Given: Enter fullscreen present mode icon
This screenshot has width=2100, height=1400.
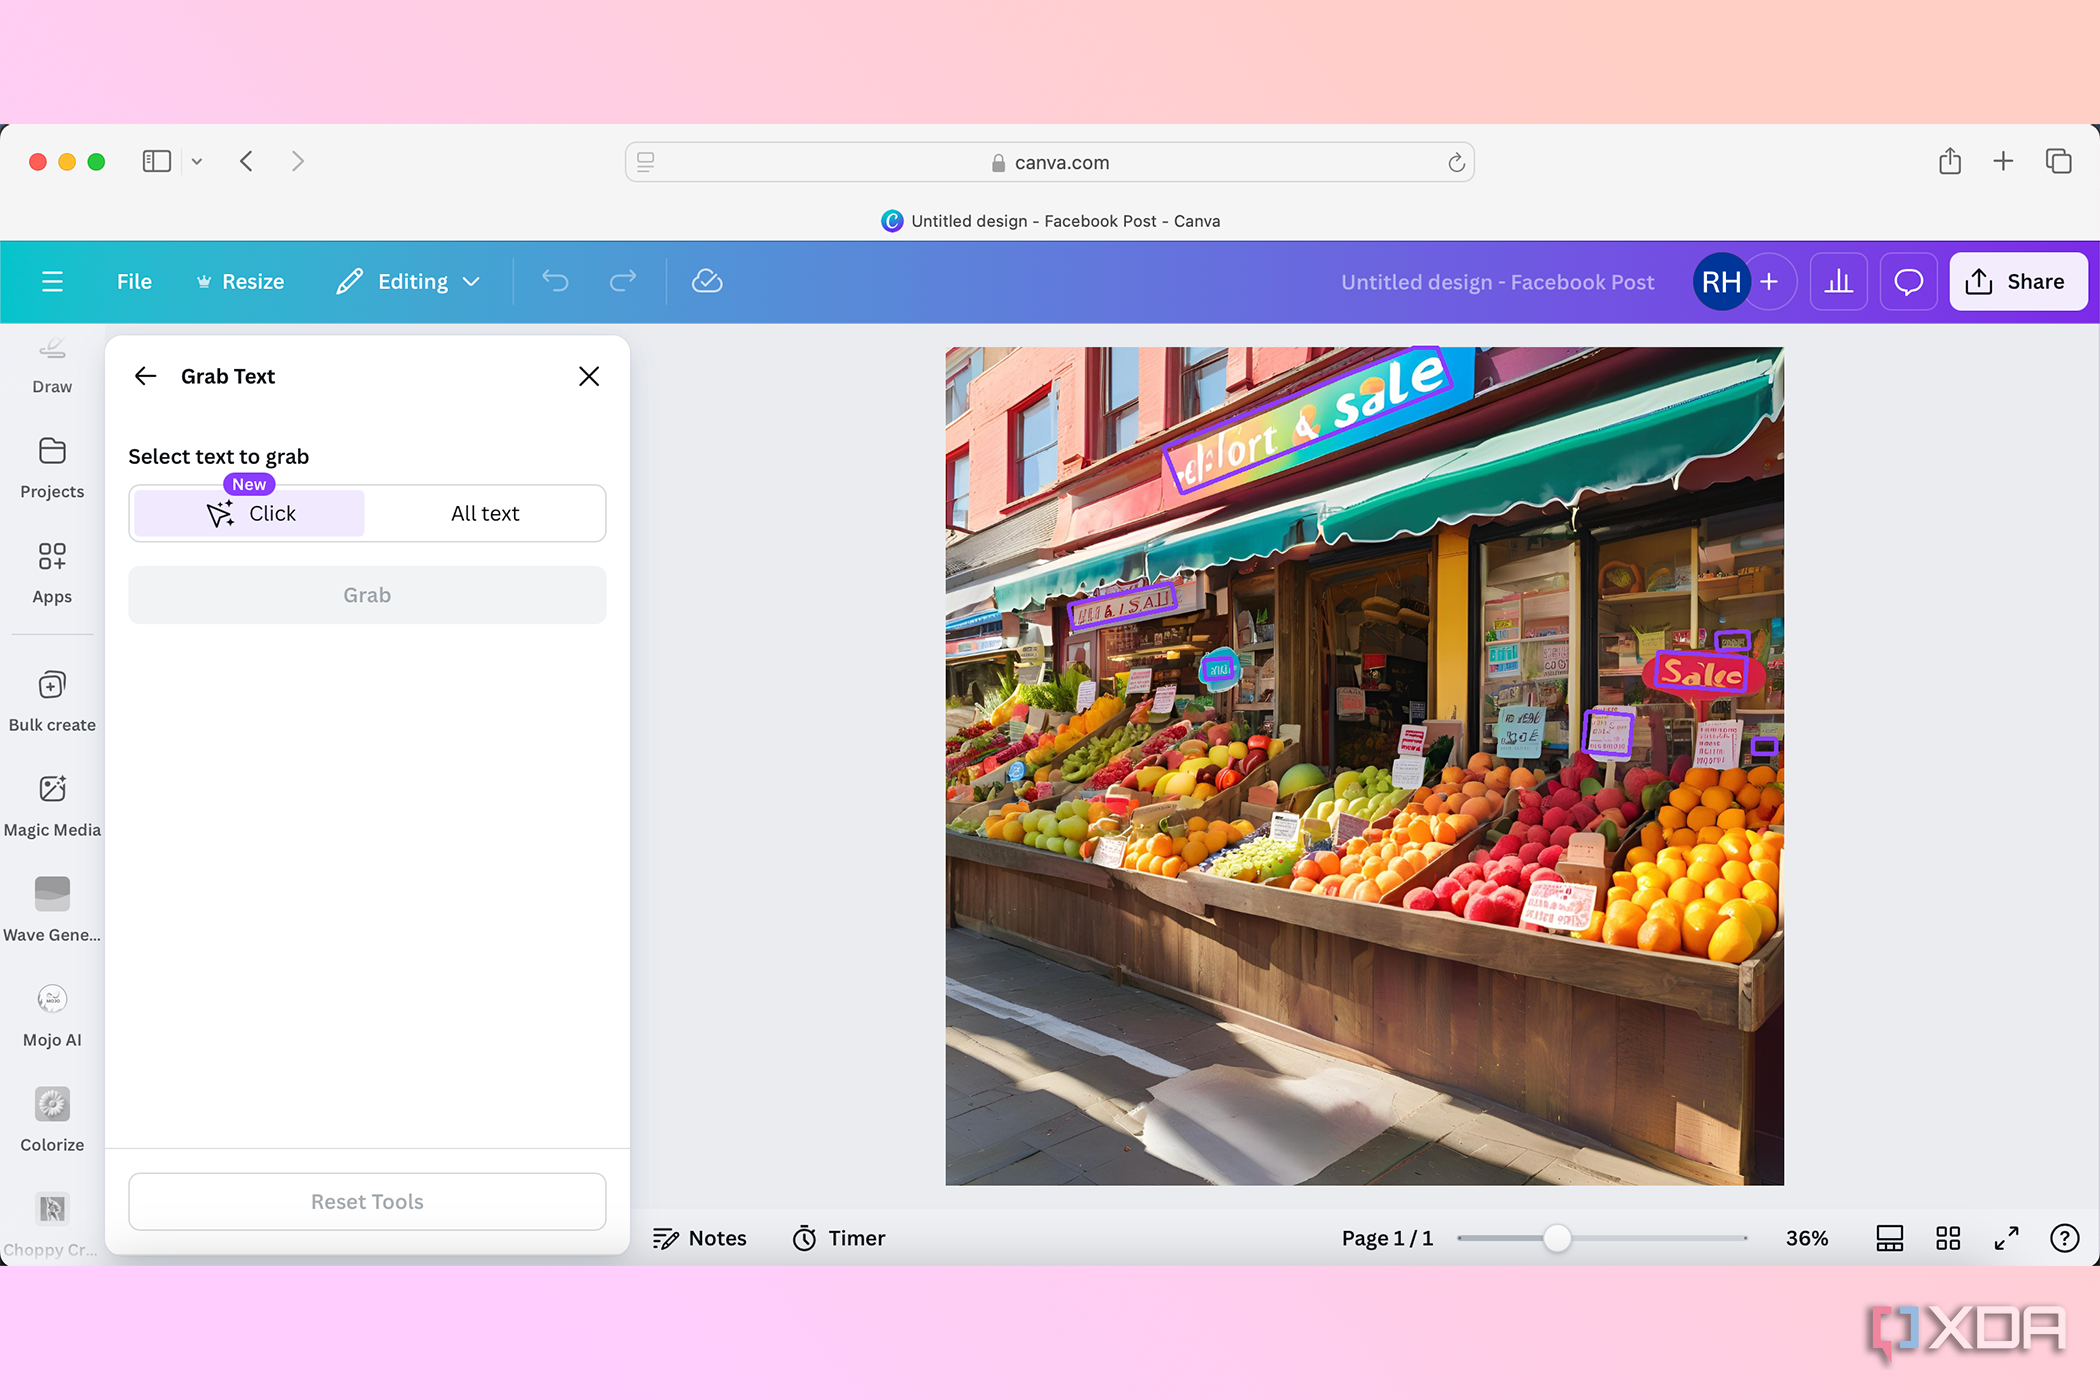Looking at the screenshot, I should [x=2006, y=1238].
